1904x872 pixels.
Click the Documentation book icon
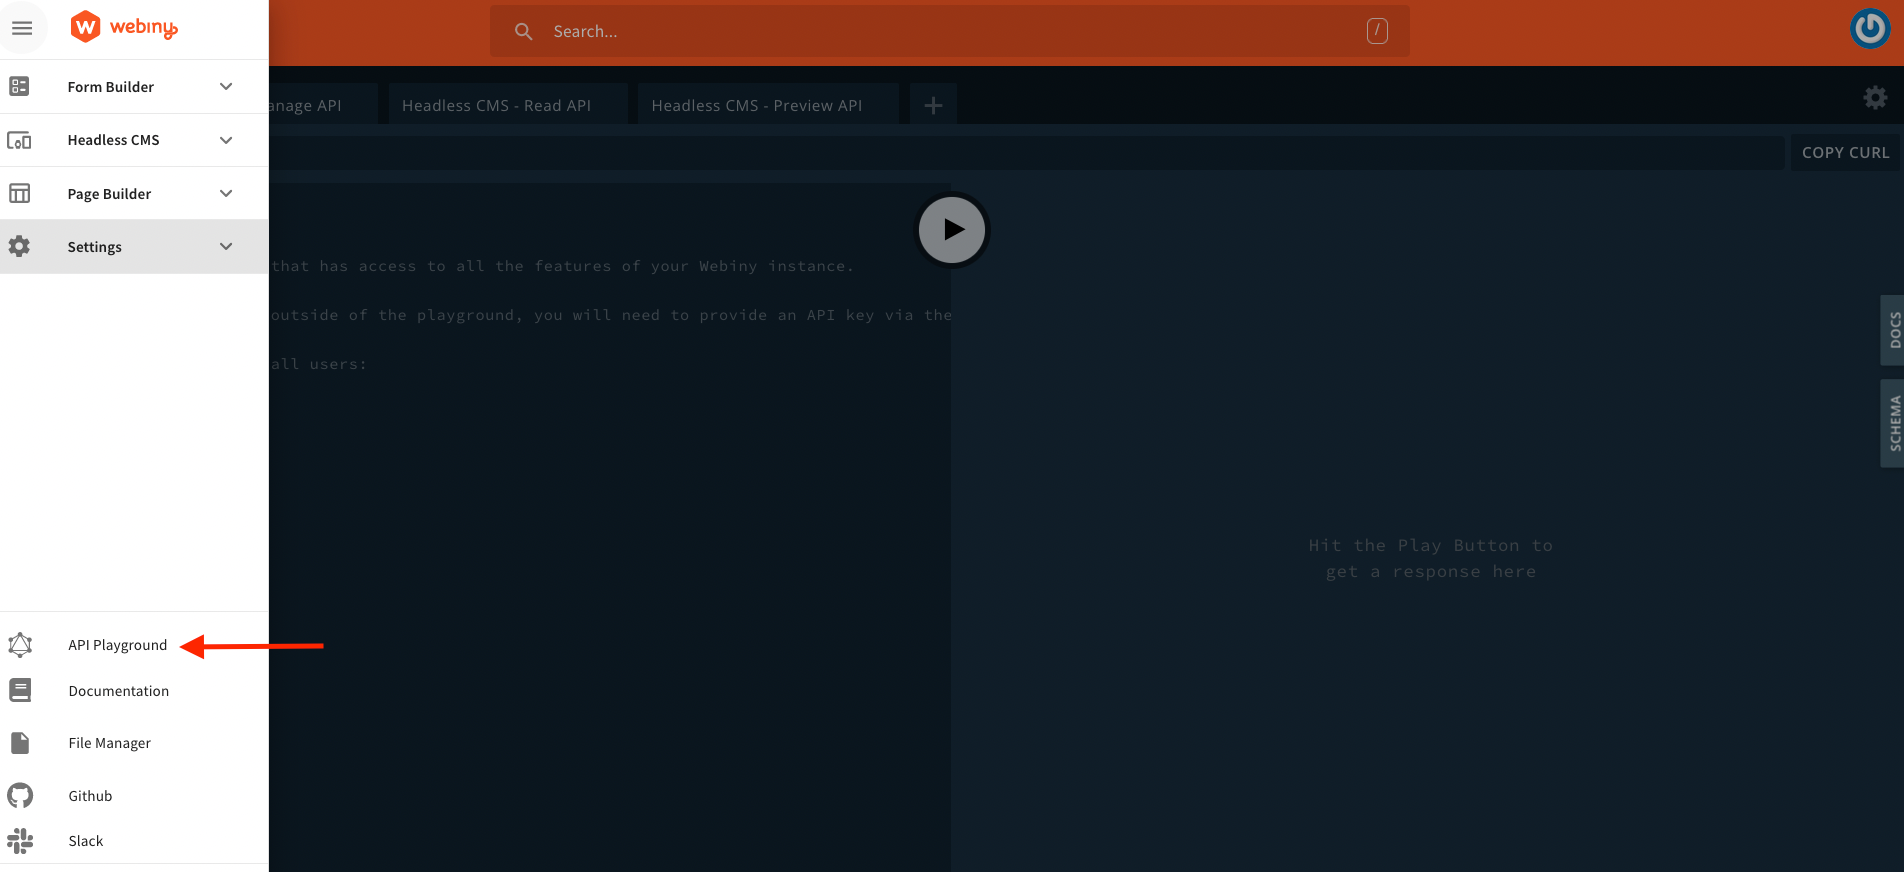coord(20,691)
